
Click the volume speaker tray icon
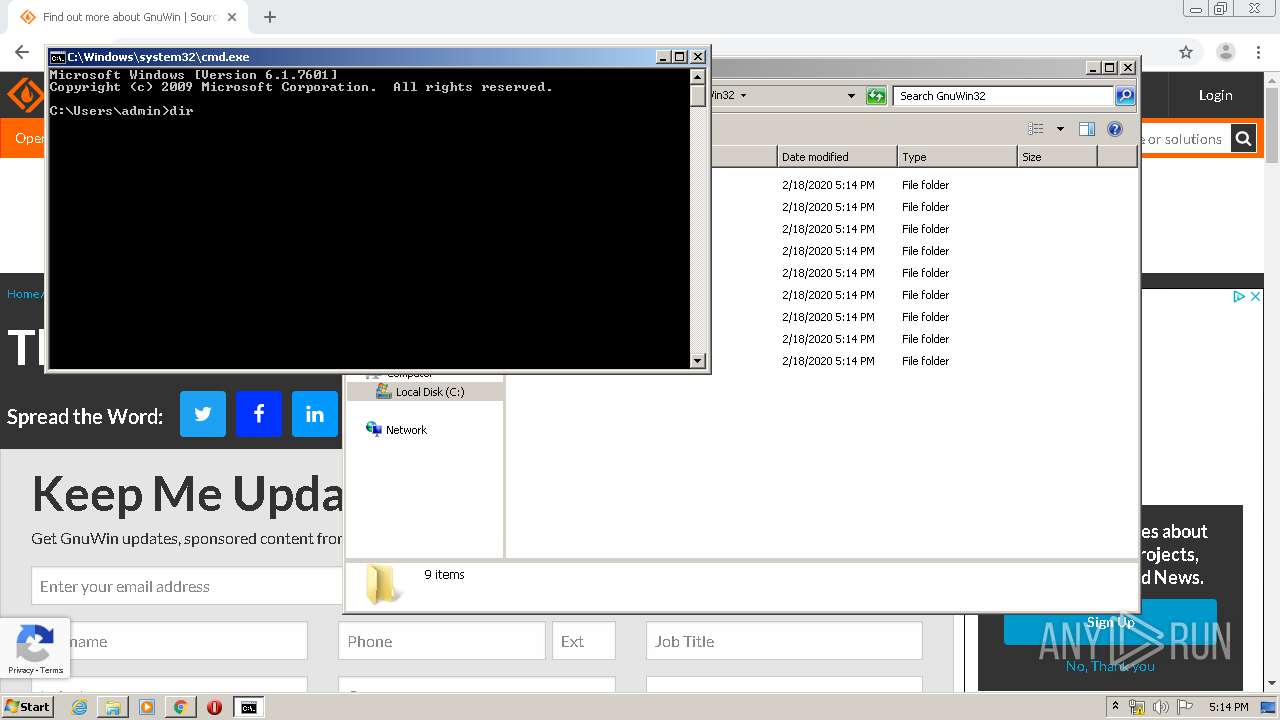click(1160, 707)
